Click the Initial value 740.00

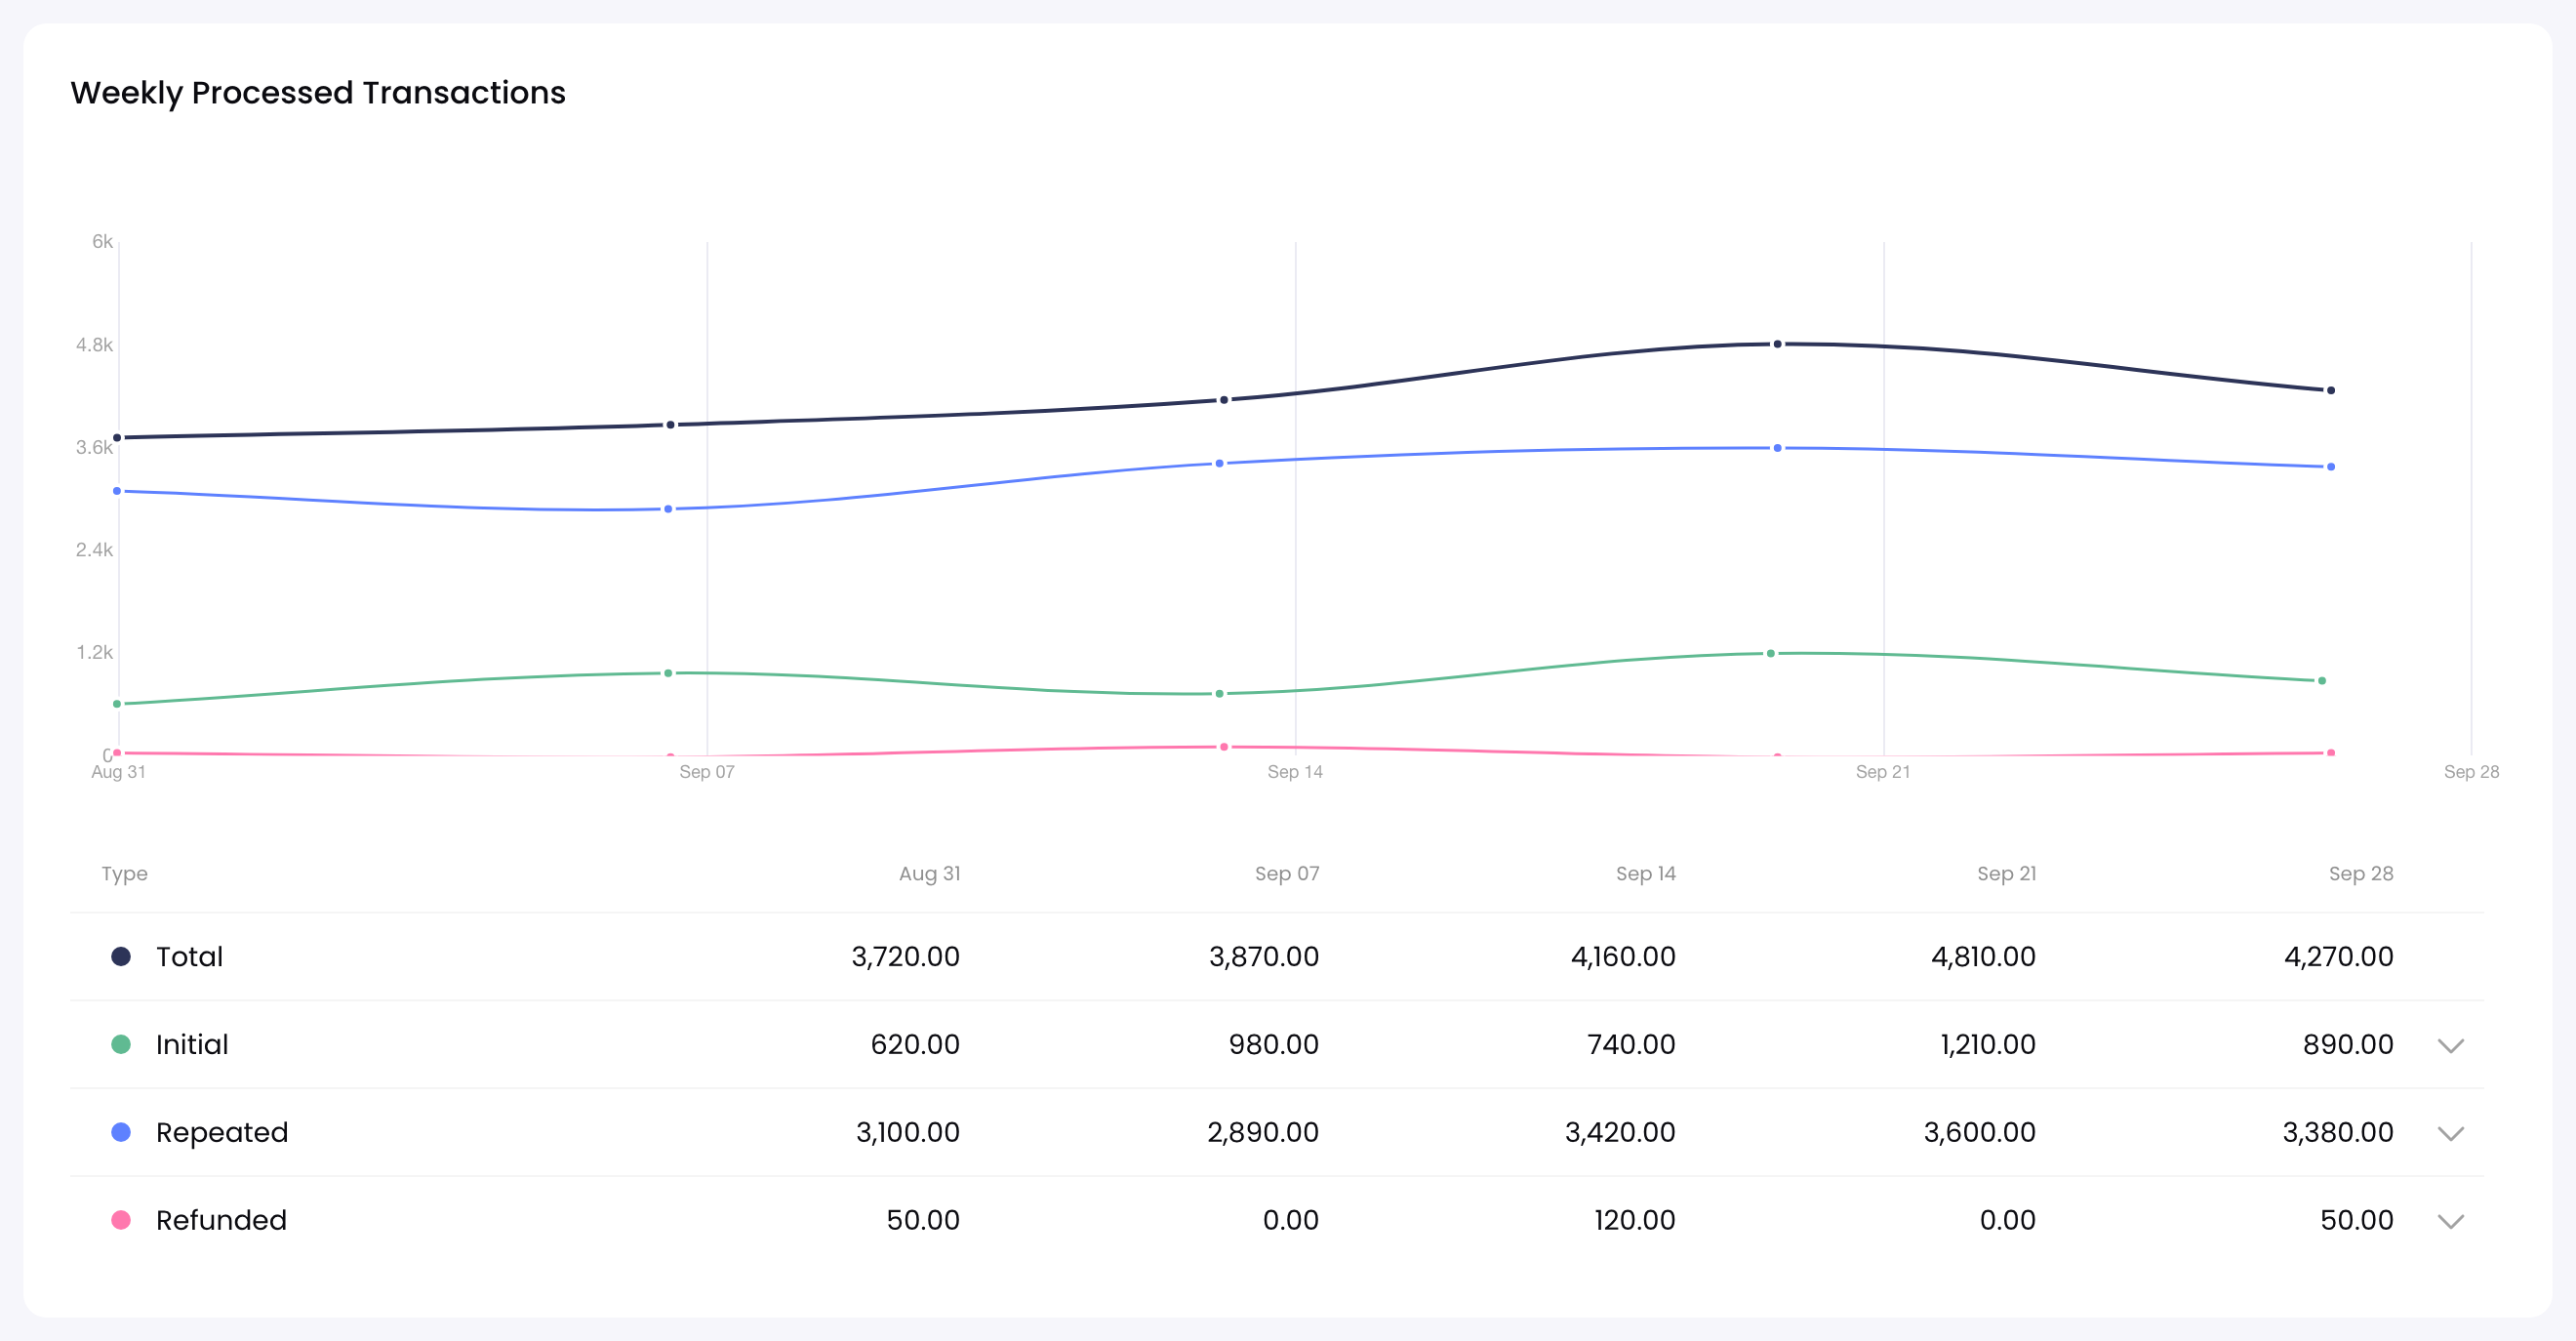[1631, 1044]
